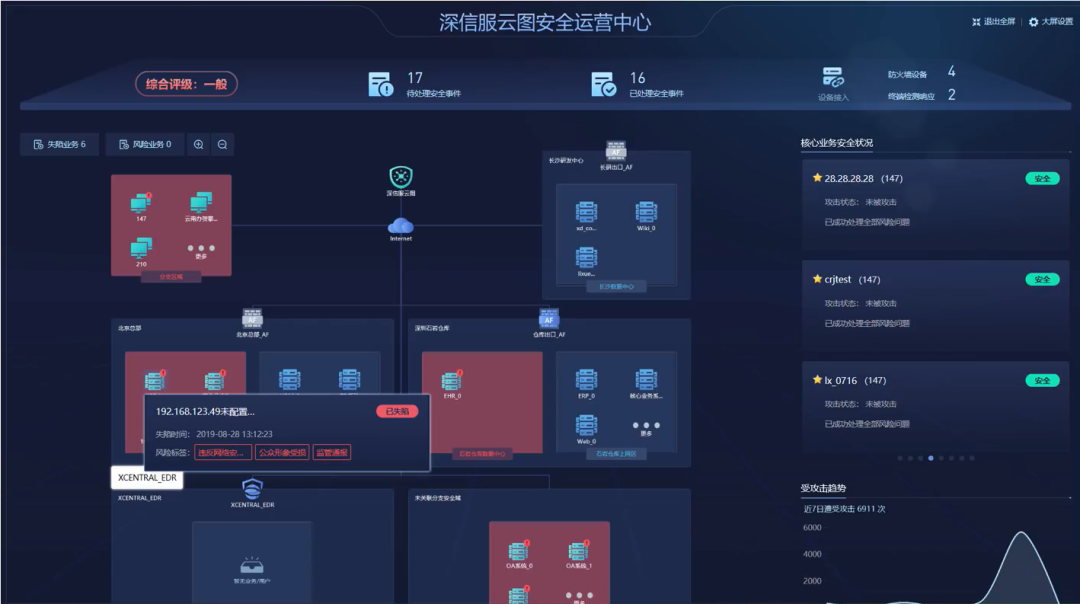Zoom in on the topology map

pos(198,145)
